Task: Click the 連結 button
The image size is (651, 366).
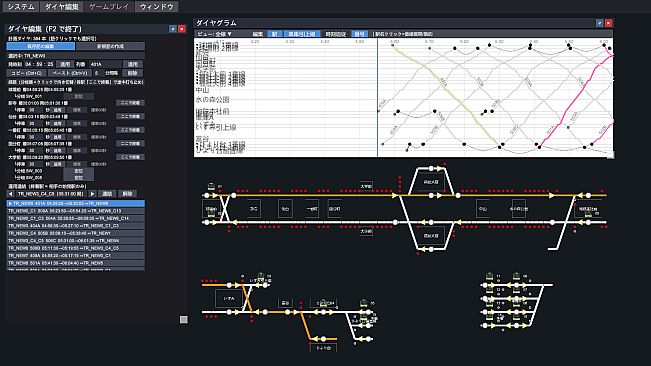Action: (x=107, y=194)
